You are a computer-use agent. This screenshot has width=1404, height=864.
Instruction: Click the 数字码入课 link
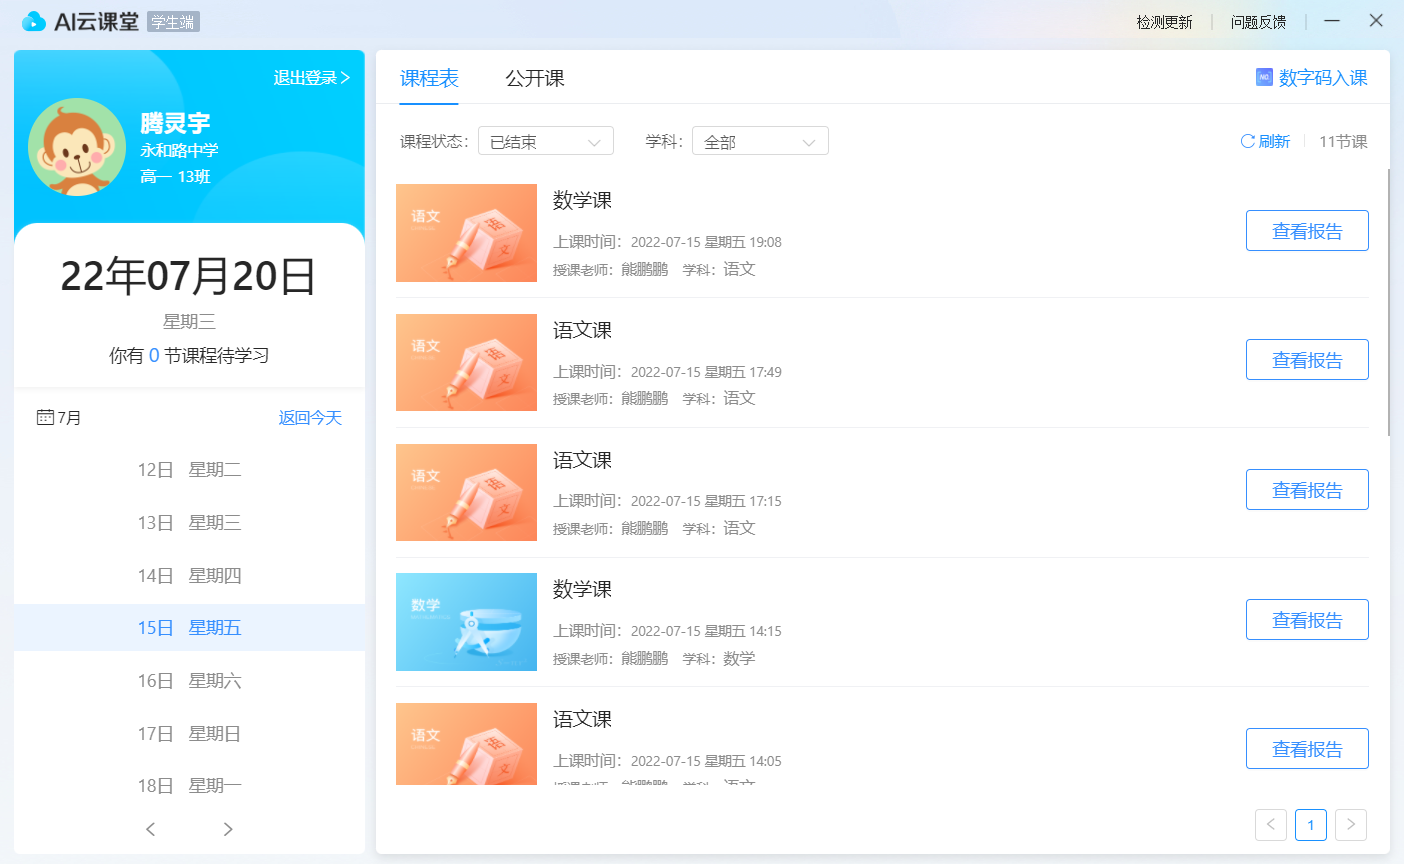1323,78
